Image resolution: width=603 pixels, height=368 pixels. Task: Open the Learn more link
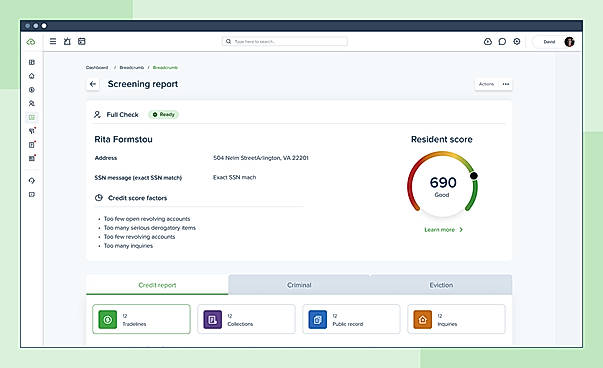[440, 230]
